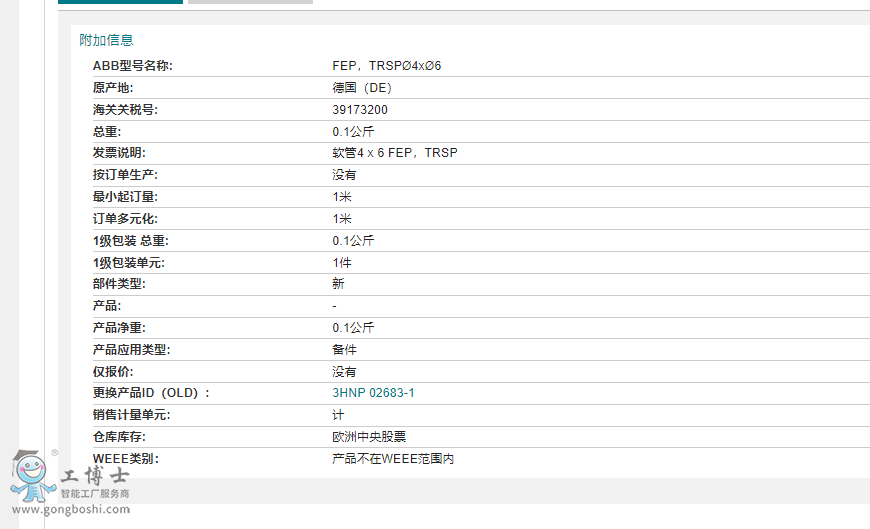Click the 仅报价 label
Image resolution: width=870 pixels, height=529 pixels.
(x=113, y=372)
